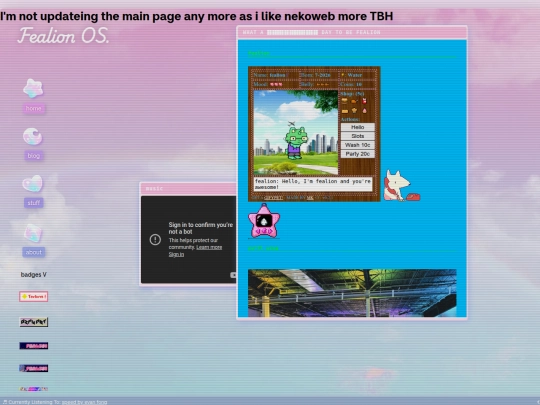This screenshot has width=540, height=405.
Task: Click the purple 'blog' label
Action: point(33,156)
